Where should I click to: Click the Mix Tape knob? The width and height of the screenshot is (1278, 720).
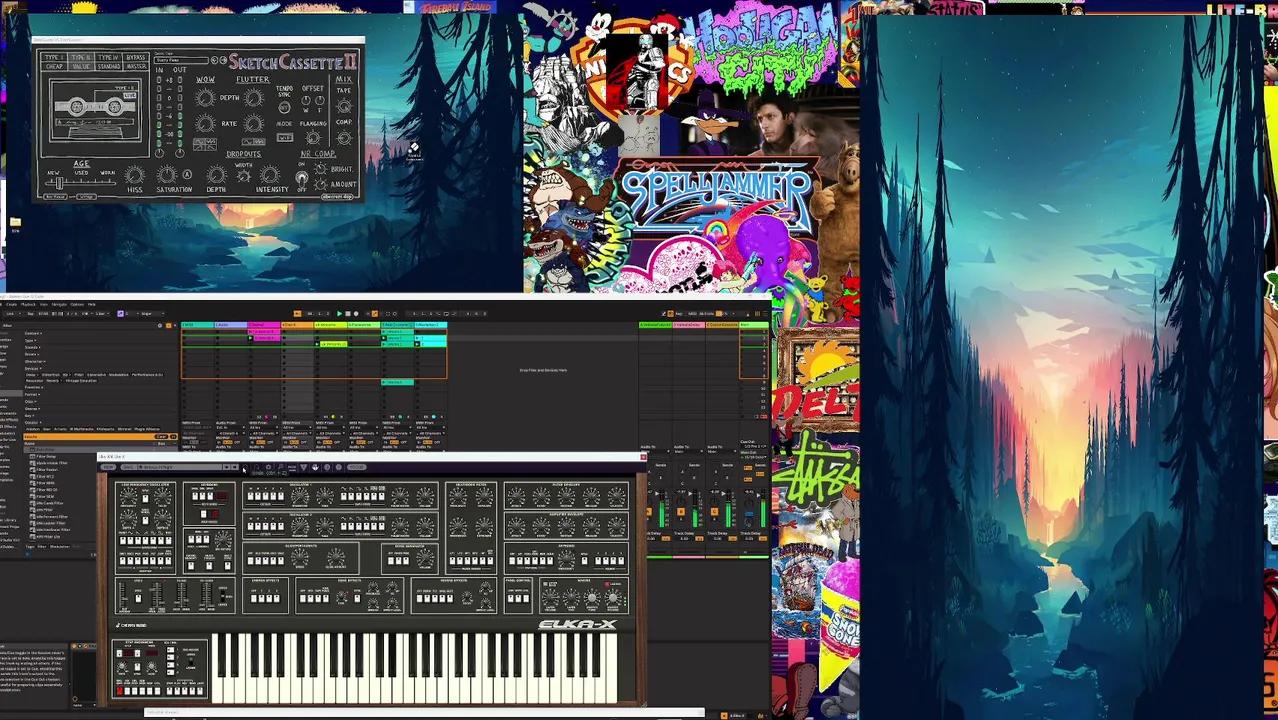[344, 106]
